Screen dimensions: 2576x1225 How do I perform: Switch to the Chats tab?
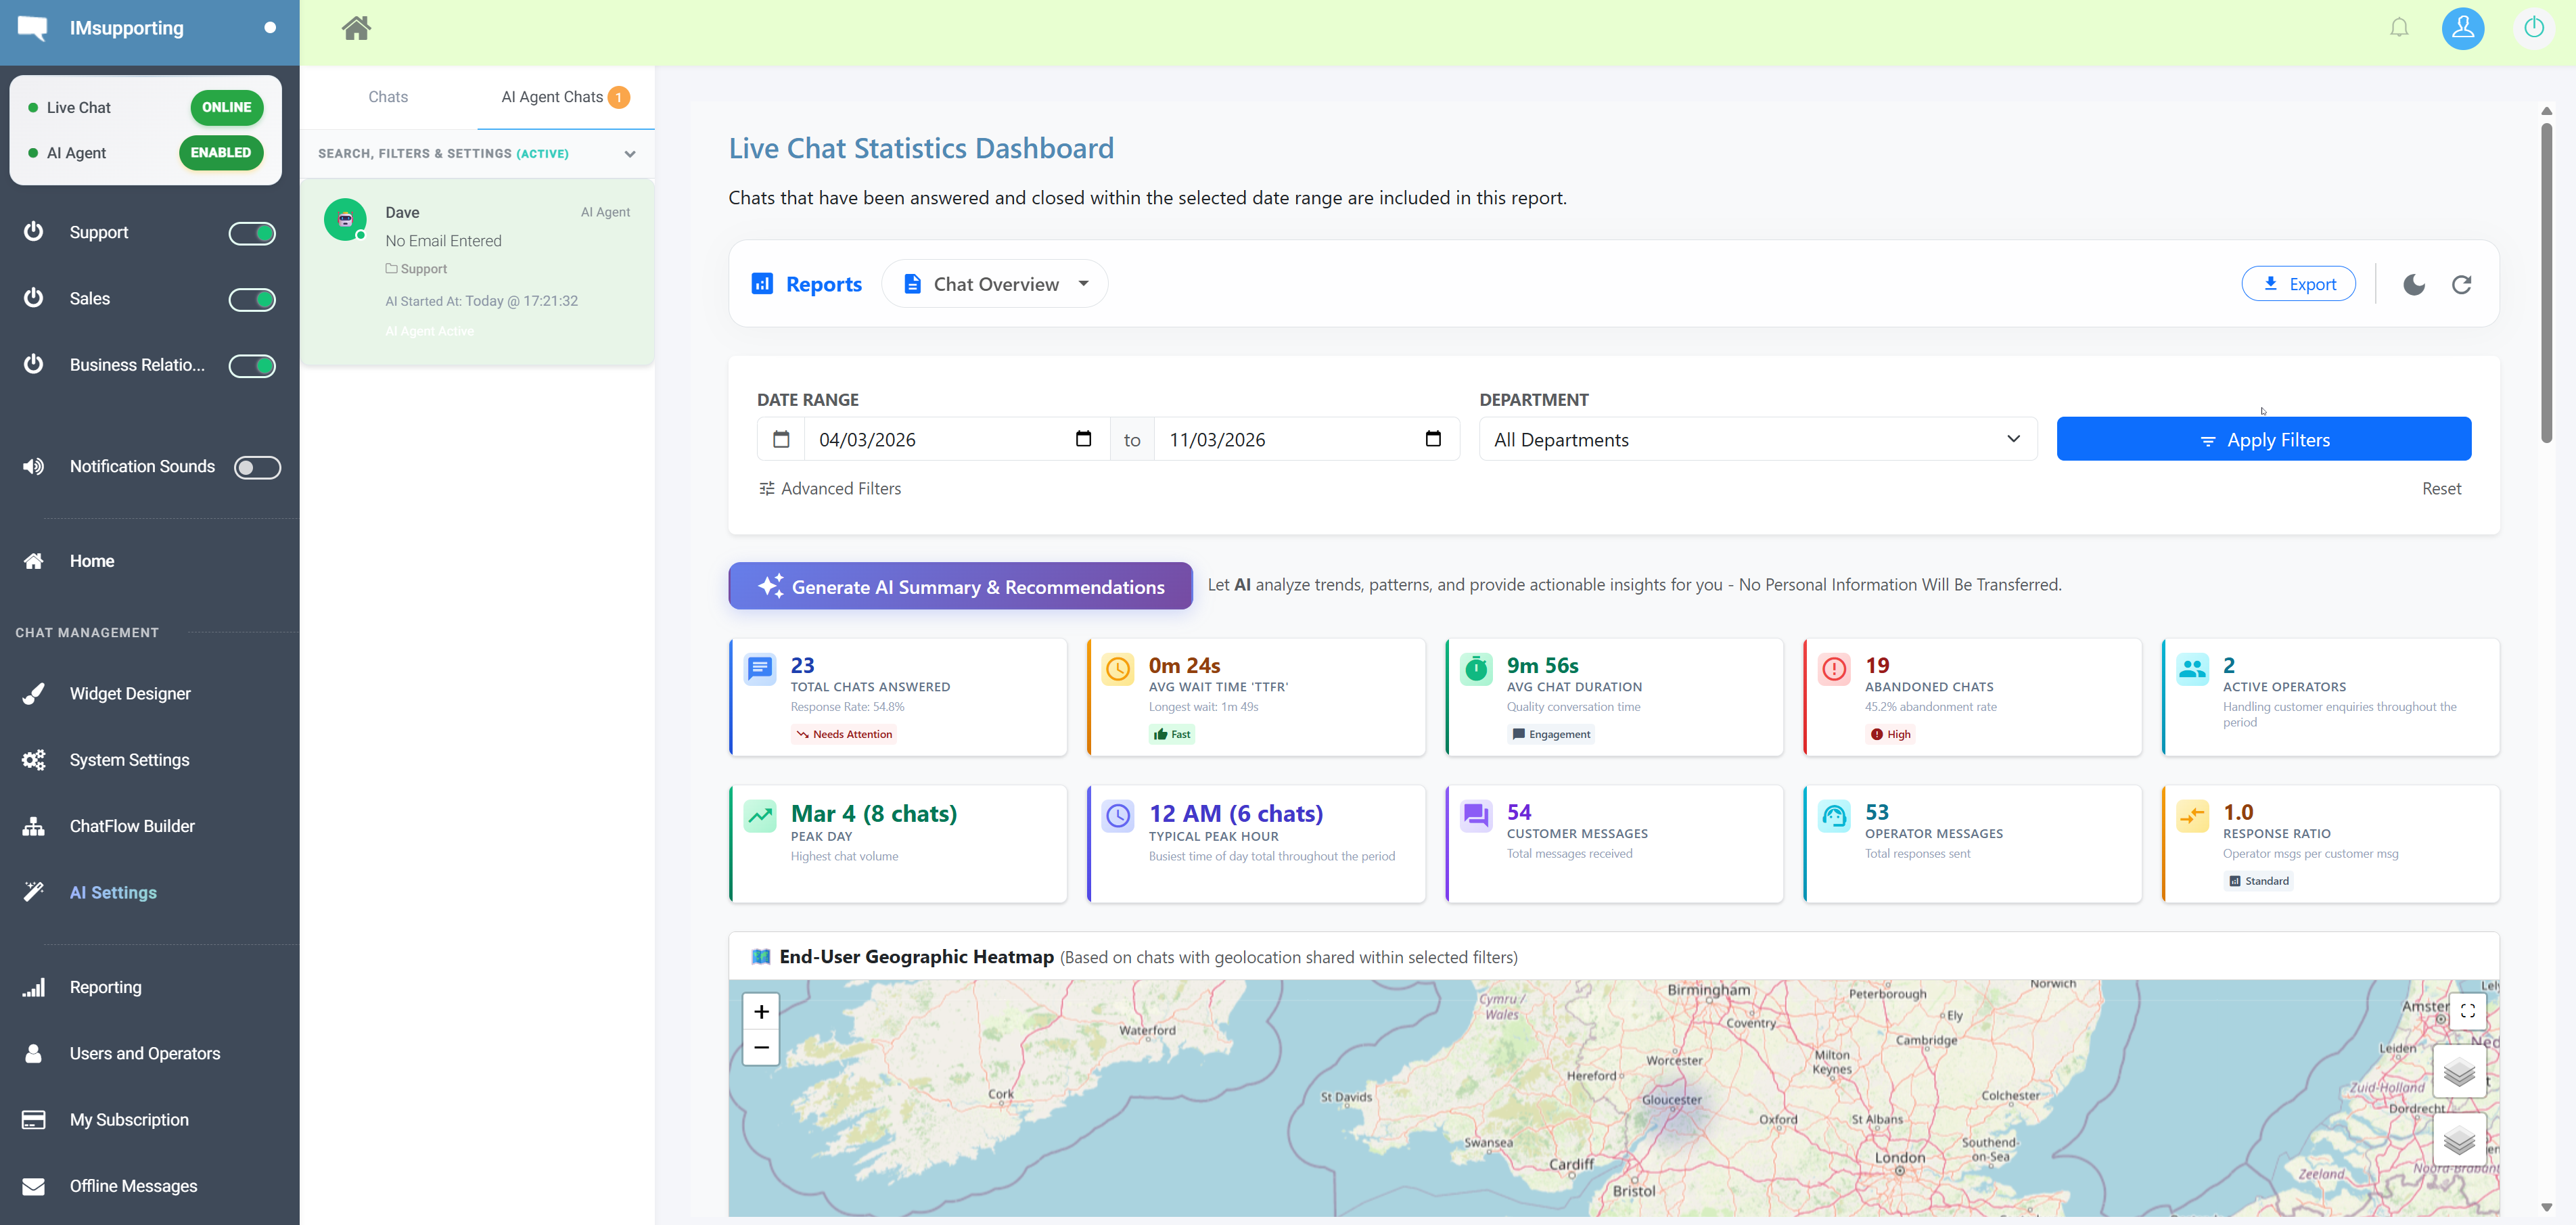click(388, 97)
